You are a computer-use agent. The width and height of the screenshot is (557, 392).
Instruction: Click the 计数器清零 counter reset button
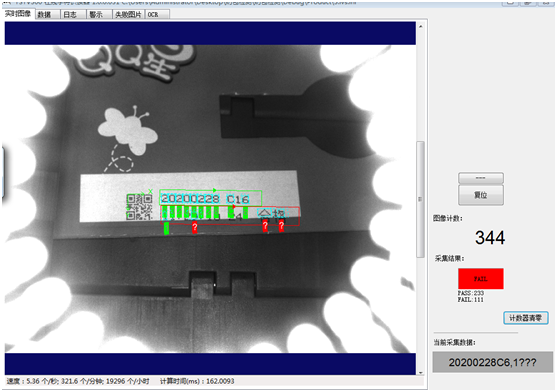(x=525, y=318)
